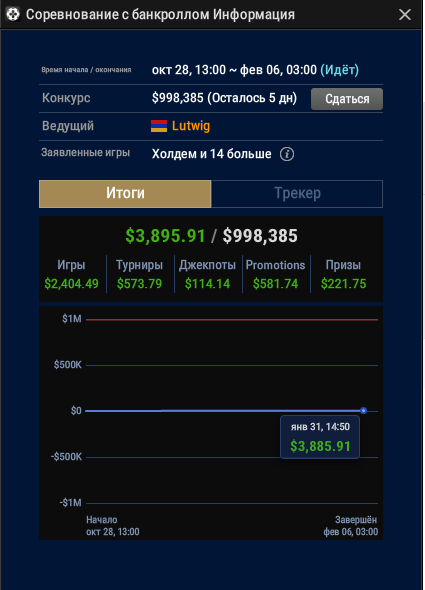425x590 pixels.
Task: Click the -$500K axis label
Action: point(66,457)
